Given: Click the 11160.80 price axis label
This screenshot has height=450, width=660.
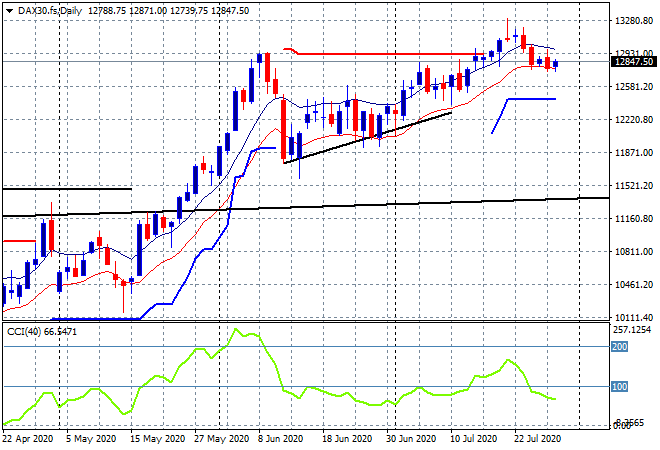Looking at the screenshot, I should pos(634,218).
